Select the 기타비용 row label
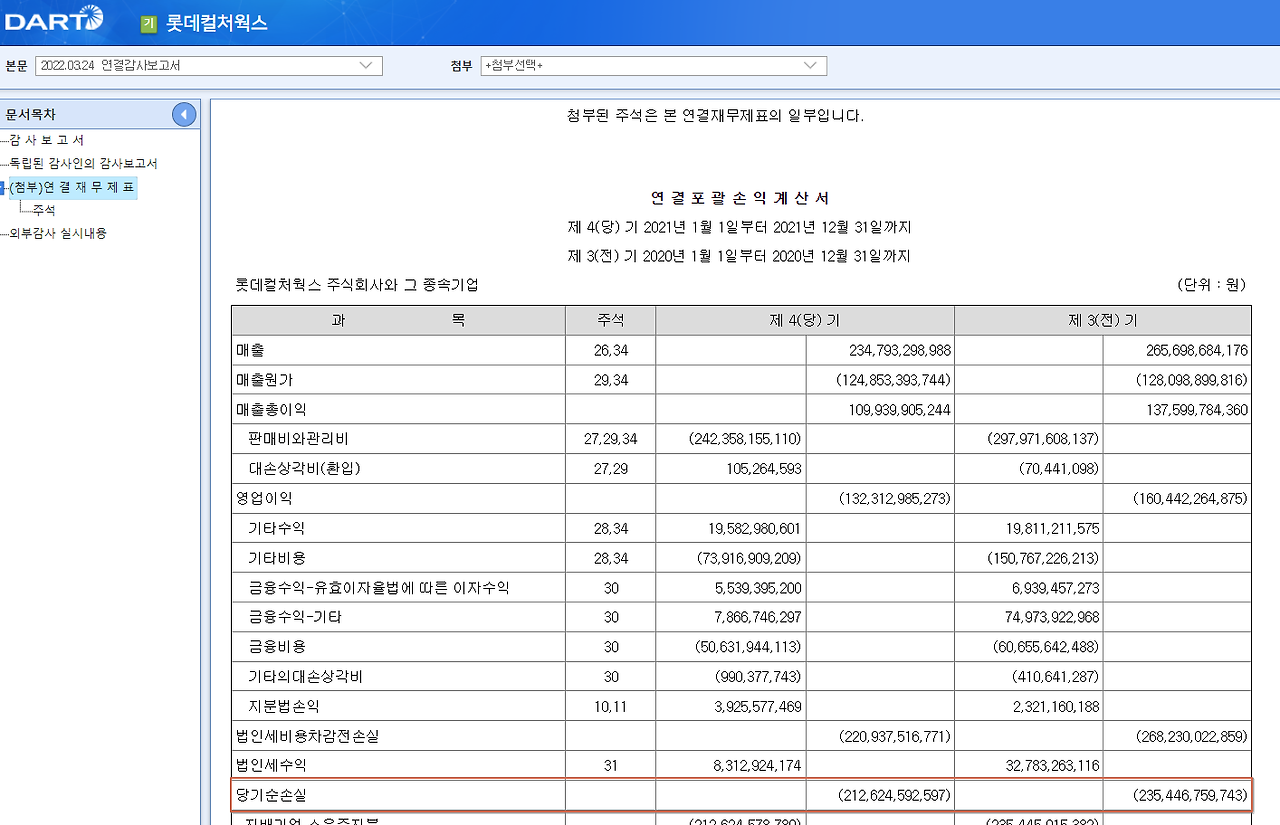Screen dimensions: 1280x825 [277, 558]
